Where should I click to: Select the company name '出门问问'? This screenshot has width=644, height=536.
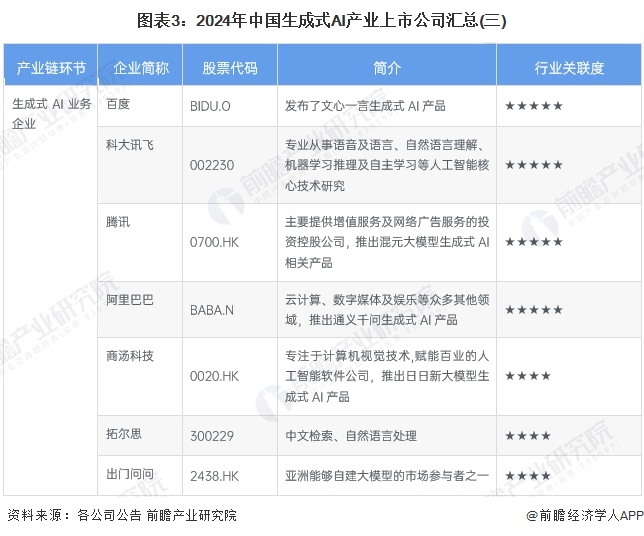[129, 474]
